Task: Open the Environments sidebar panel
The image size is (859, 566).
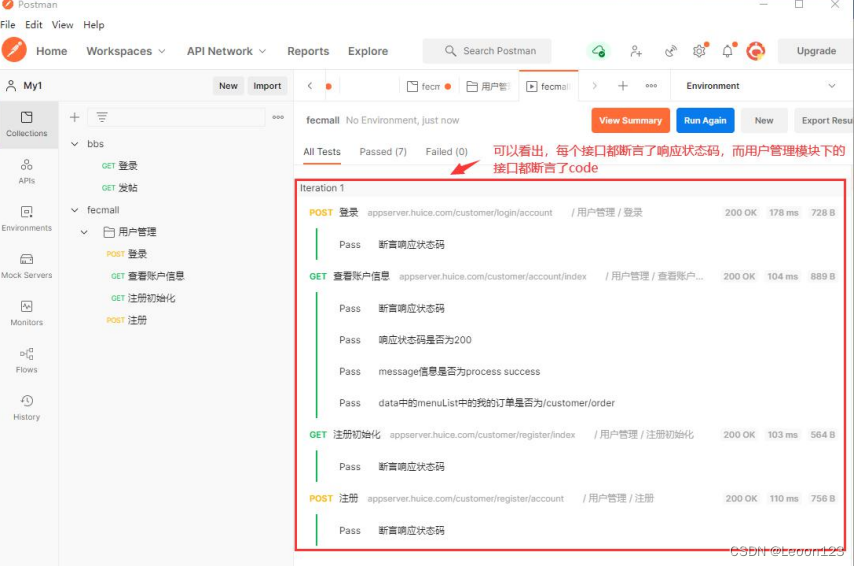Action: click(26, 219)
